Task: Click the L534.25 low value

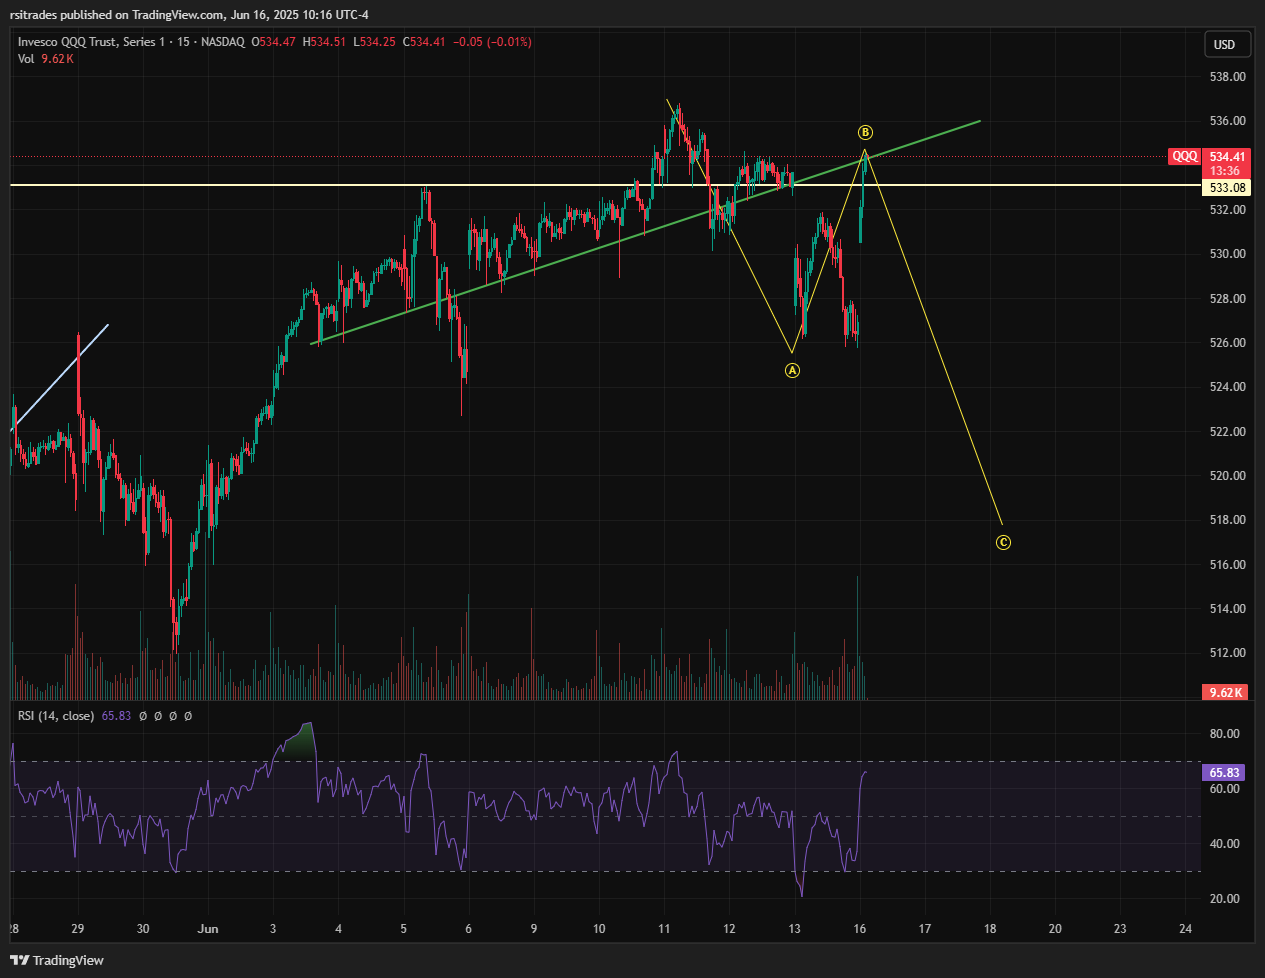Action: (374, 42)
